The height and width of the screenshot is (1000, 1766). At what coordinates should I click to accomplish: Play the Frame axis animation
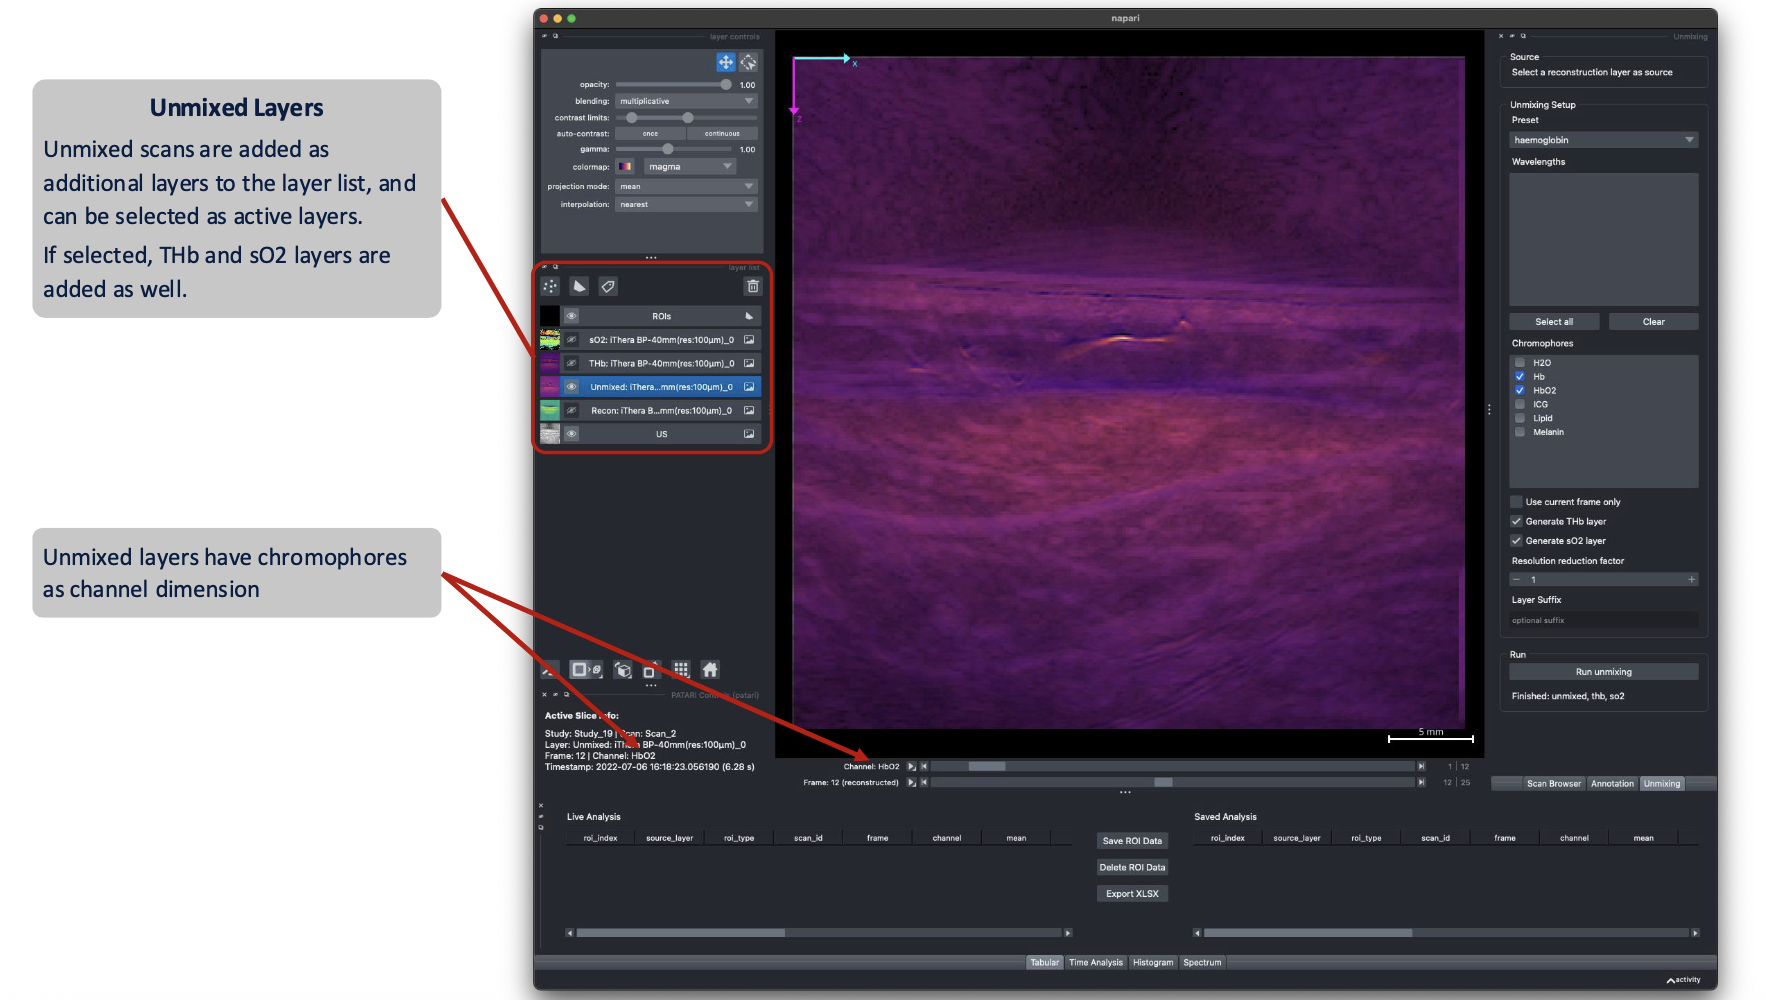coord(911,783)
